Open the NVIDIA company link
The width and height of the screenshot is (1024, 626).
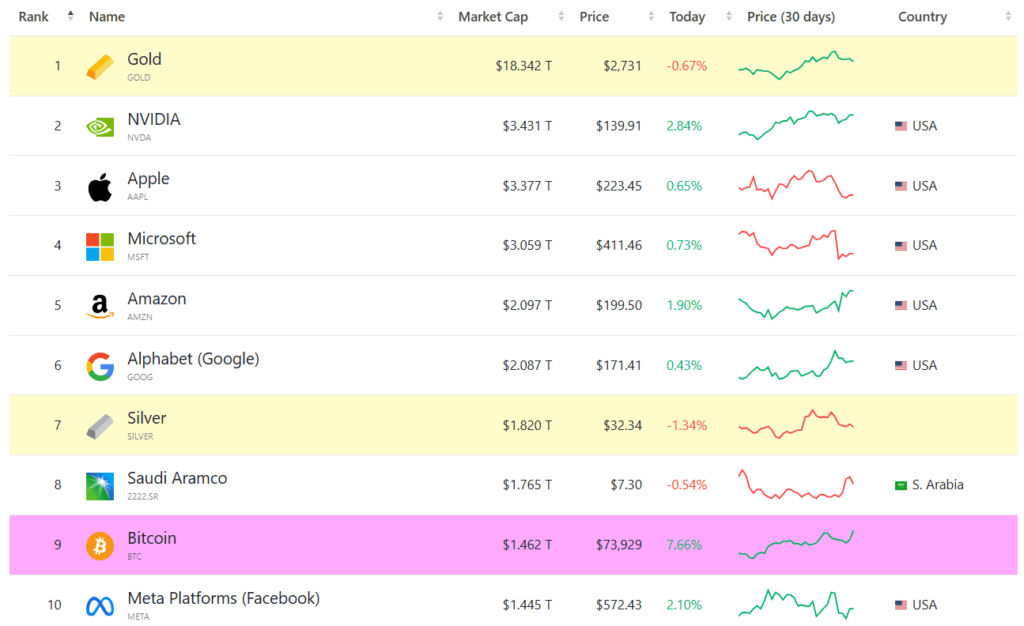153,119
